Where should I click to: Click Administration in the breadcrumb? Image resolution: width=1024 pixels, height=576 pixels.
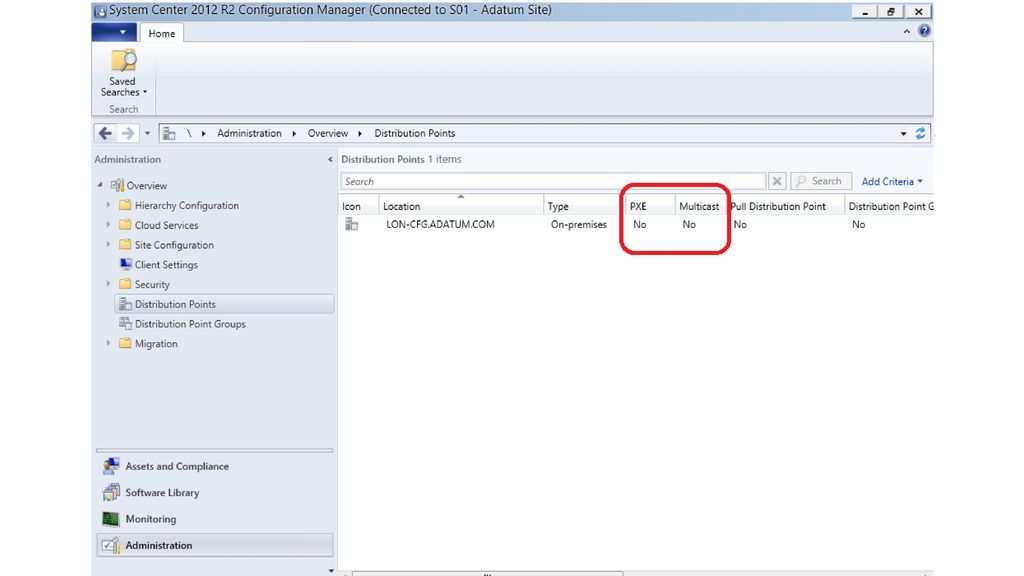[x=249, y=133]
